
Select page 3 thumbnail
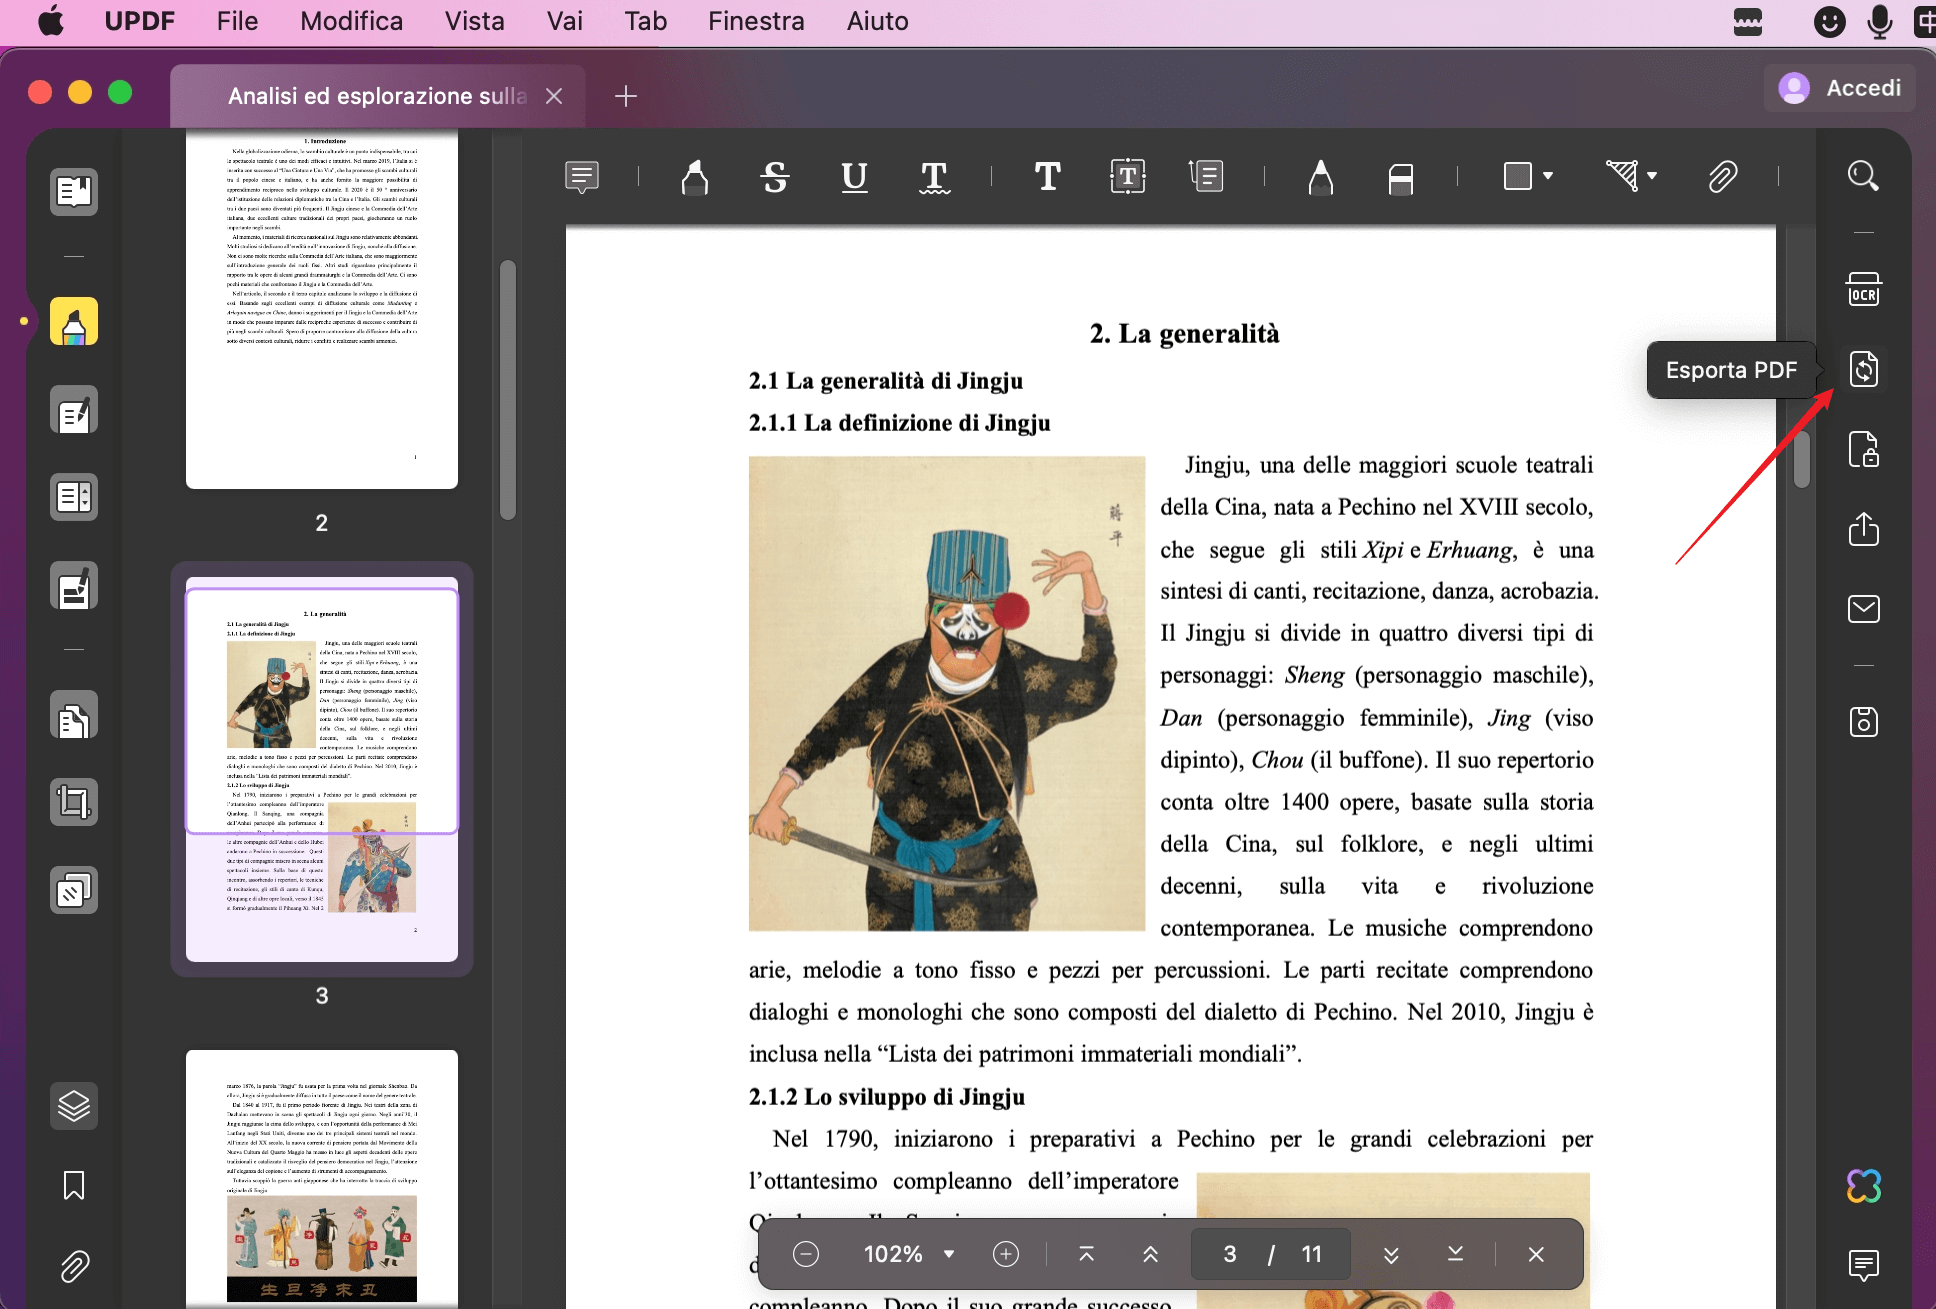pyautogui.click(x=322, y=769)
